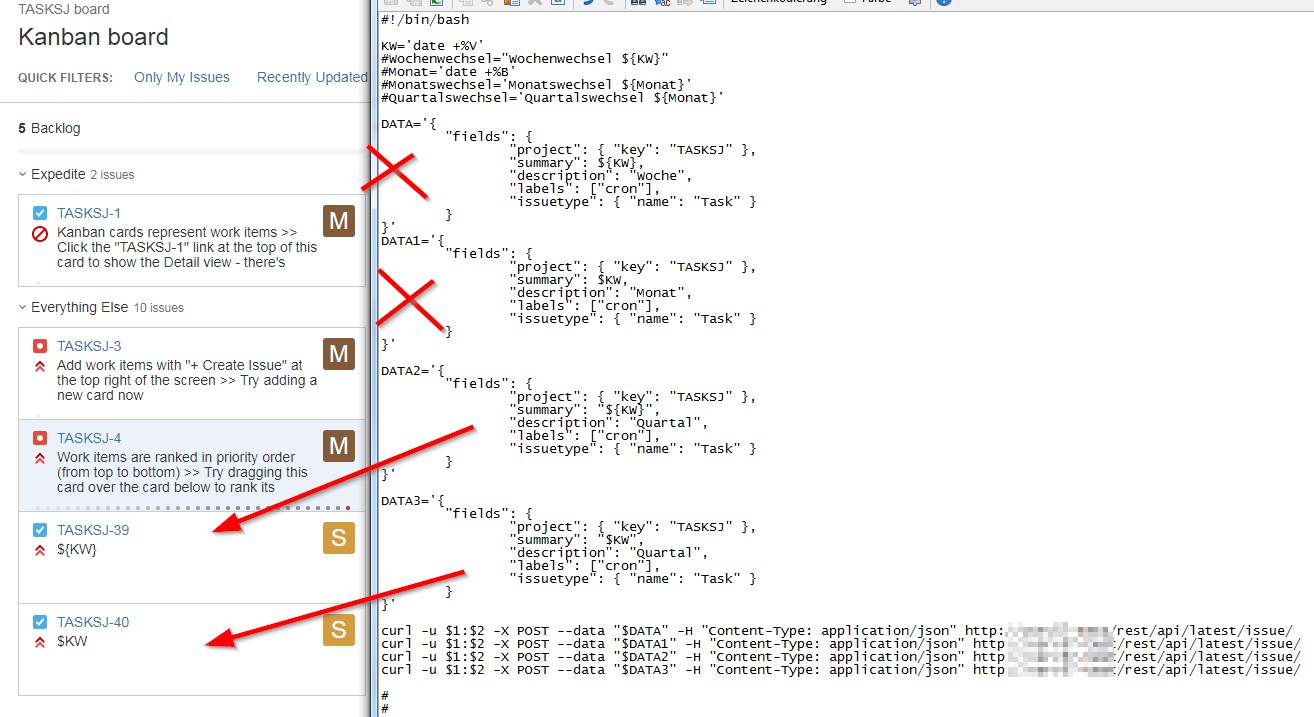Collapse the Expedite swimlane
The height and width of the screenshot is (717, 1314).
23,174
